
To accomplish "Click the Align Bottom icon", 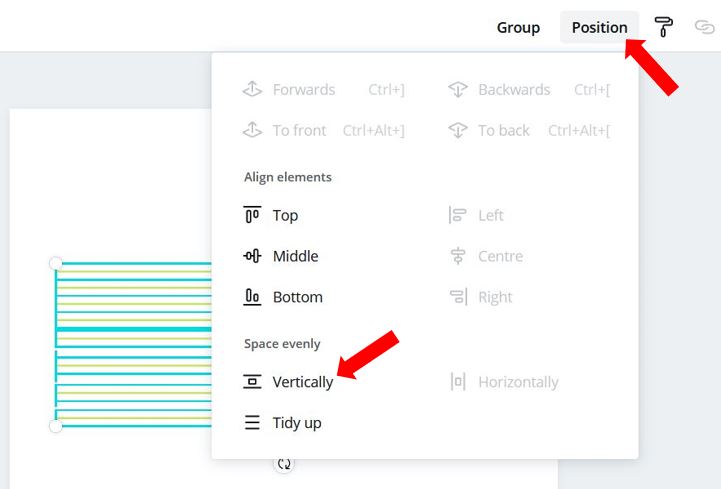I will tap(252, 297).
